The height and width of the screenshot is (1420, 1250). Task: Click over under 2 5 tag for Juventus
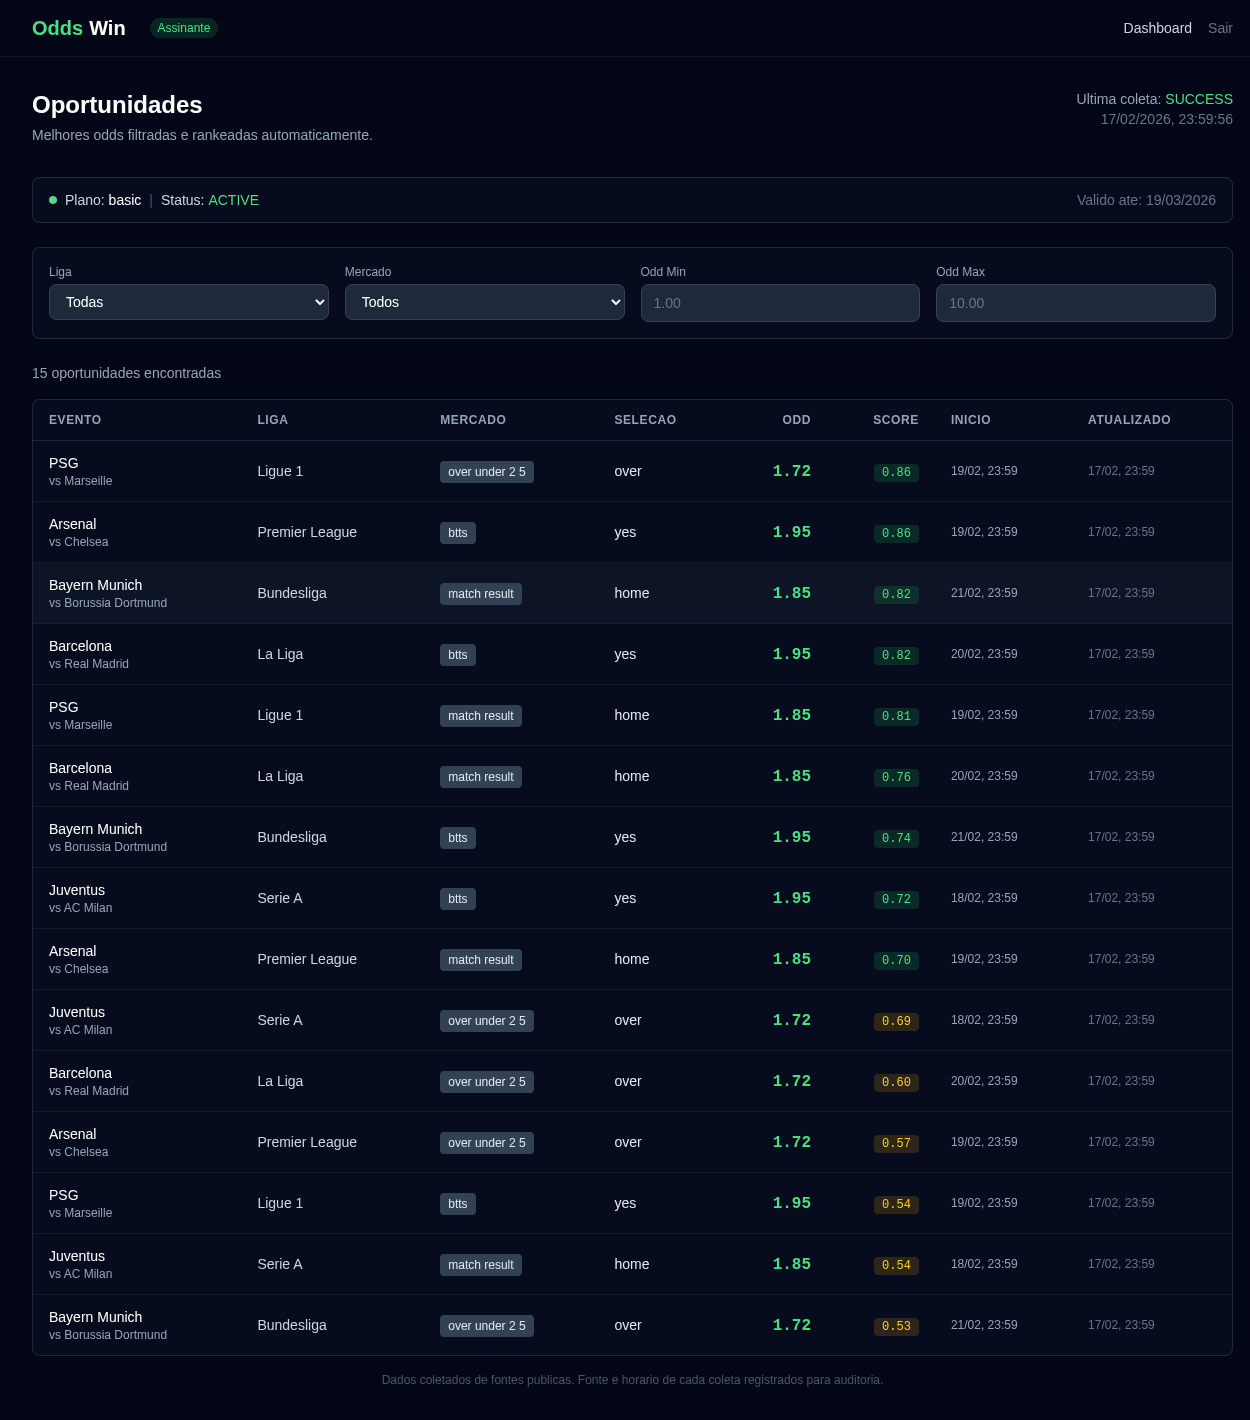tap(486, 1021)
